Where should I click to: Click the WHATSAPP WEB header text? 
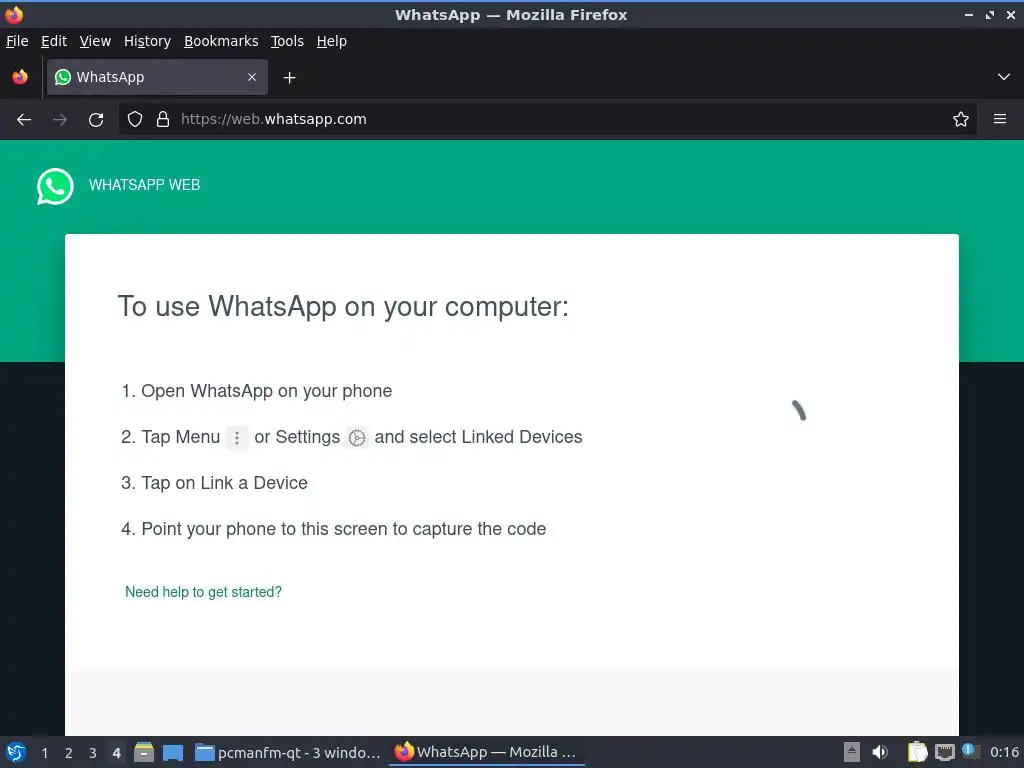(144, 185)
